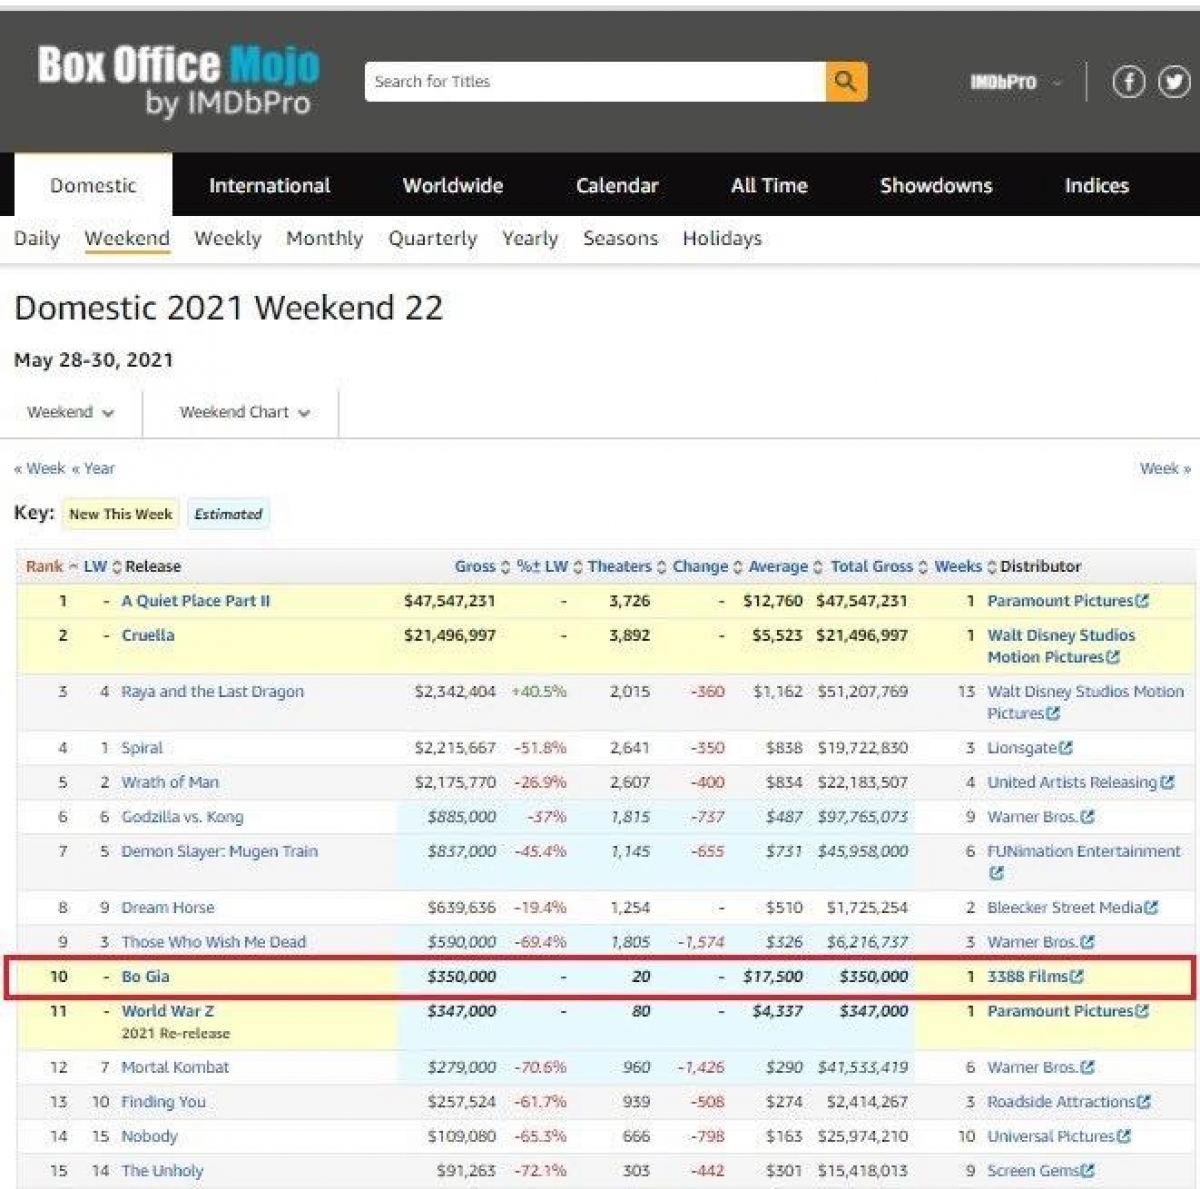
Task: Open the Facebook page icon
Action: (x=1129, y=82)
